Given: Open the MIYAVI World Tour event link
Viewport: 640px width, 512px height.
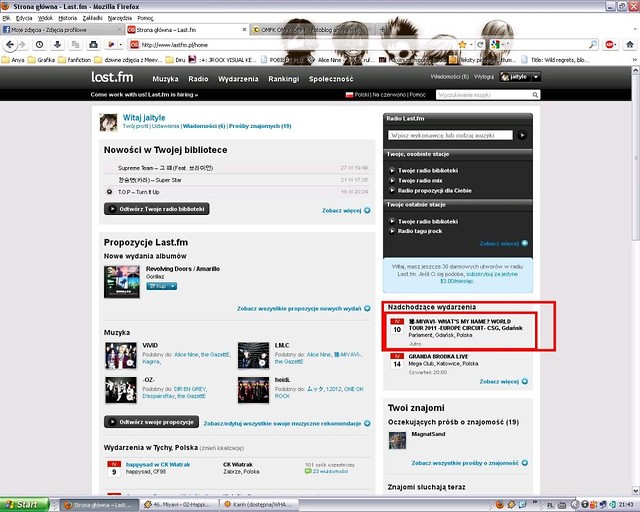Looking at the screenshot, I should coord(465,325).
